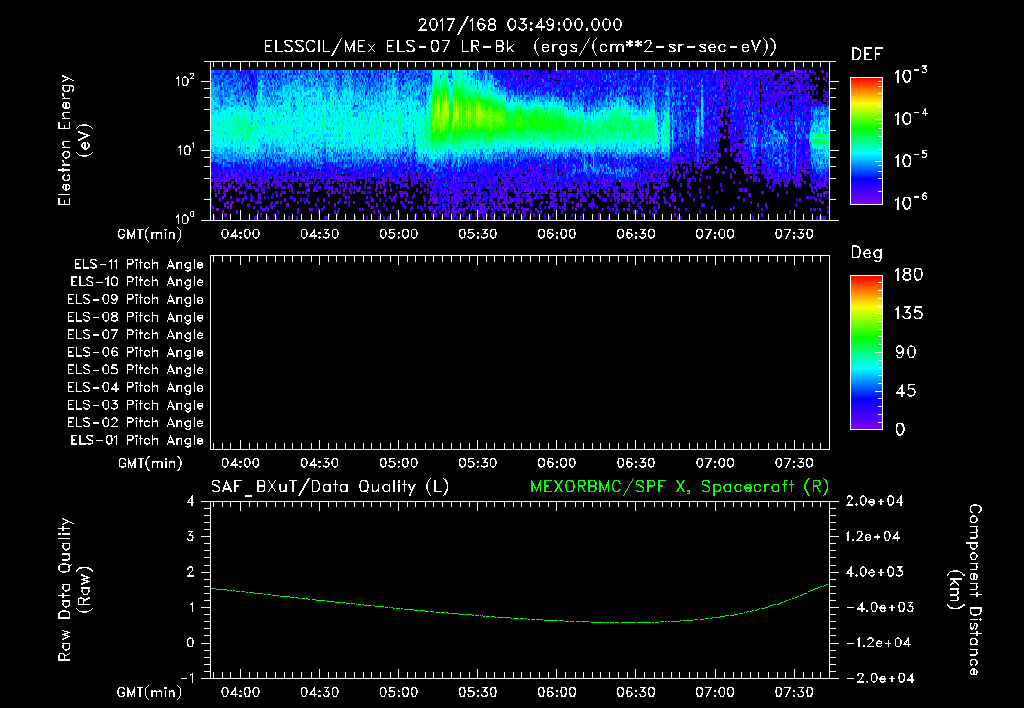Click the date title 2017/168 03:49:00.000
This screenshot has height=708, width=1024.
tap(520, 25)
